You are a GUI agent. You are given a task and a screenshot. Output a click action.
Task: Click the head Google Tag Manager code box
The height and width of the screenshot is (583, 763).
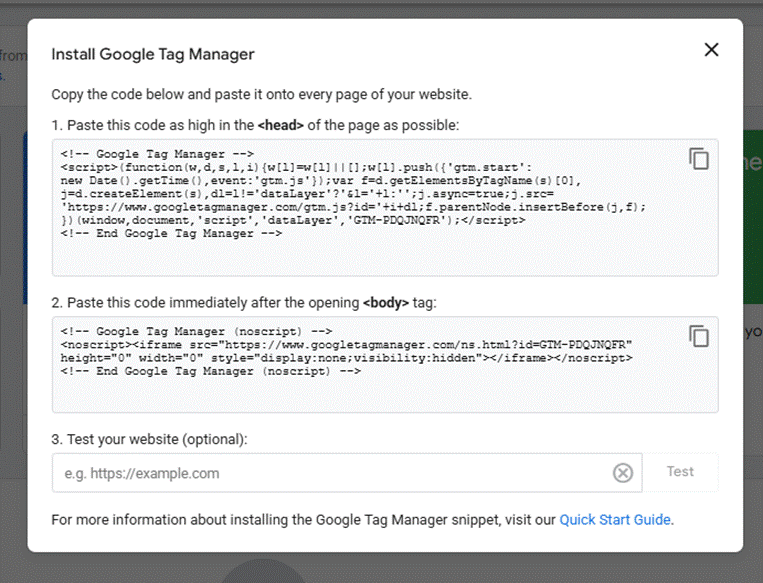(x=385, y=208)
